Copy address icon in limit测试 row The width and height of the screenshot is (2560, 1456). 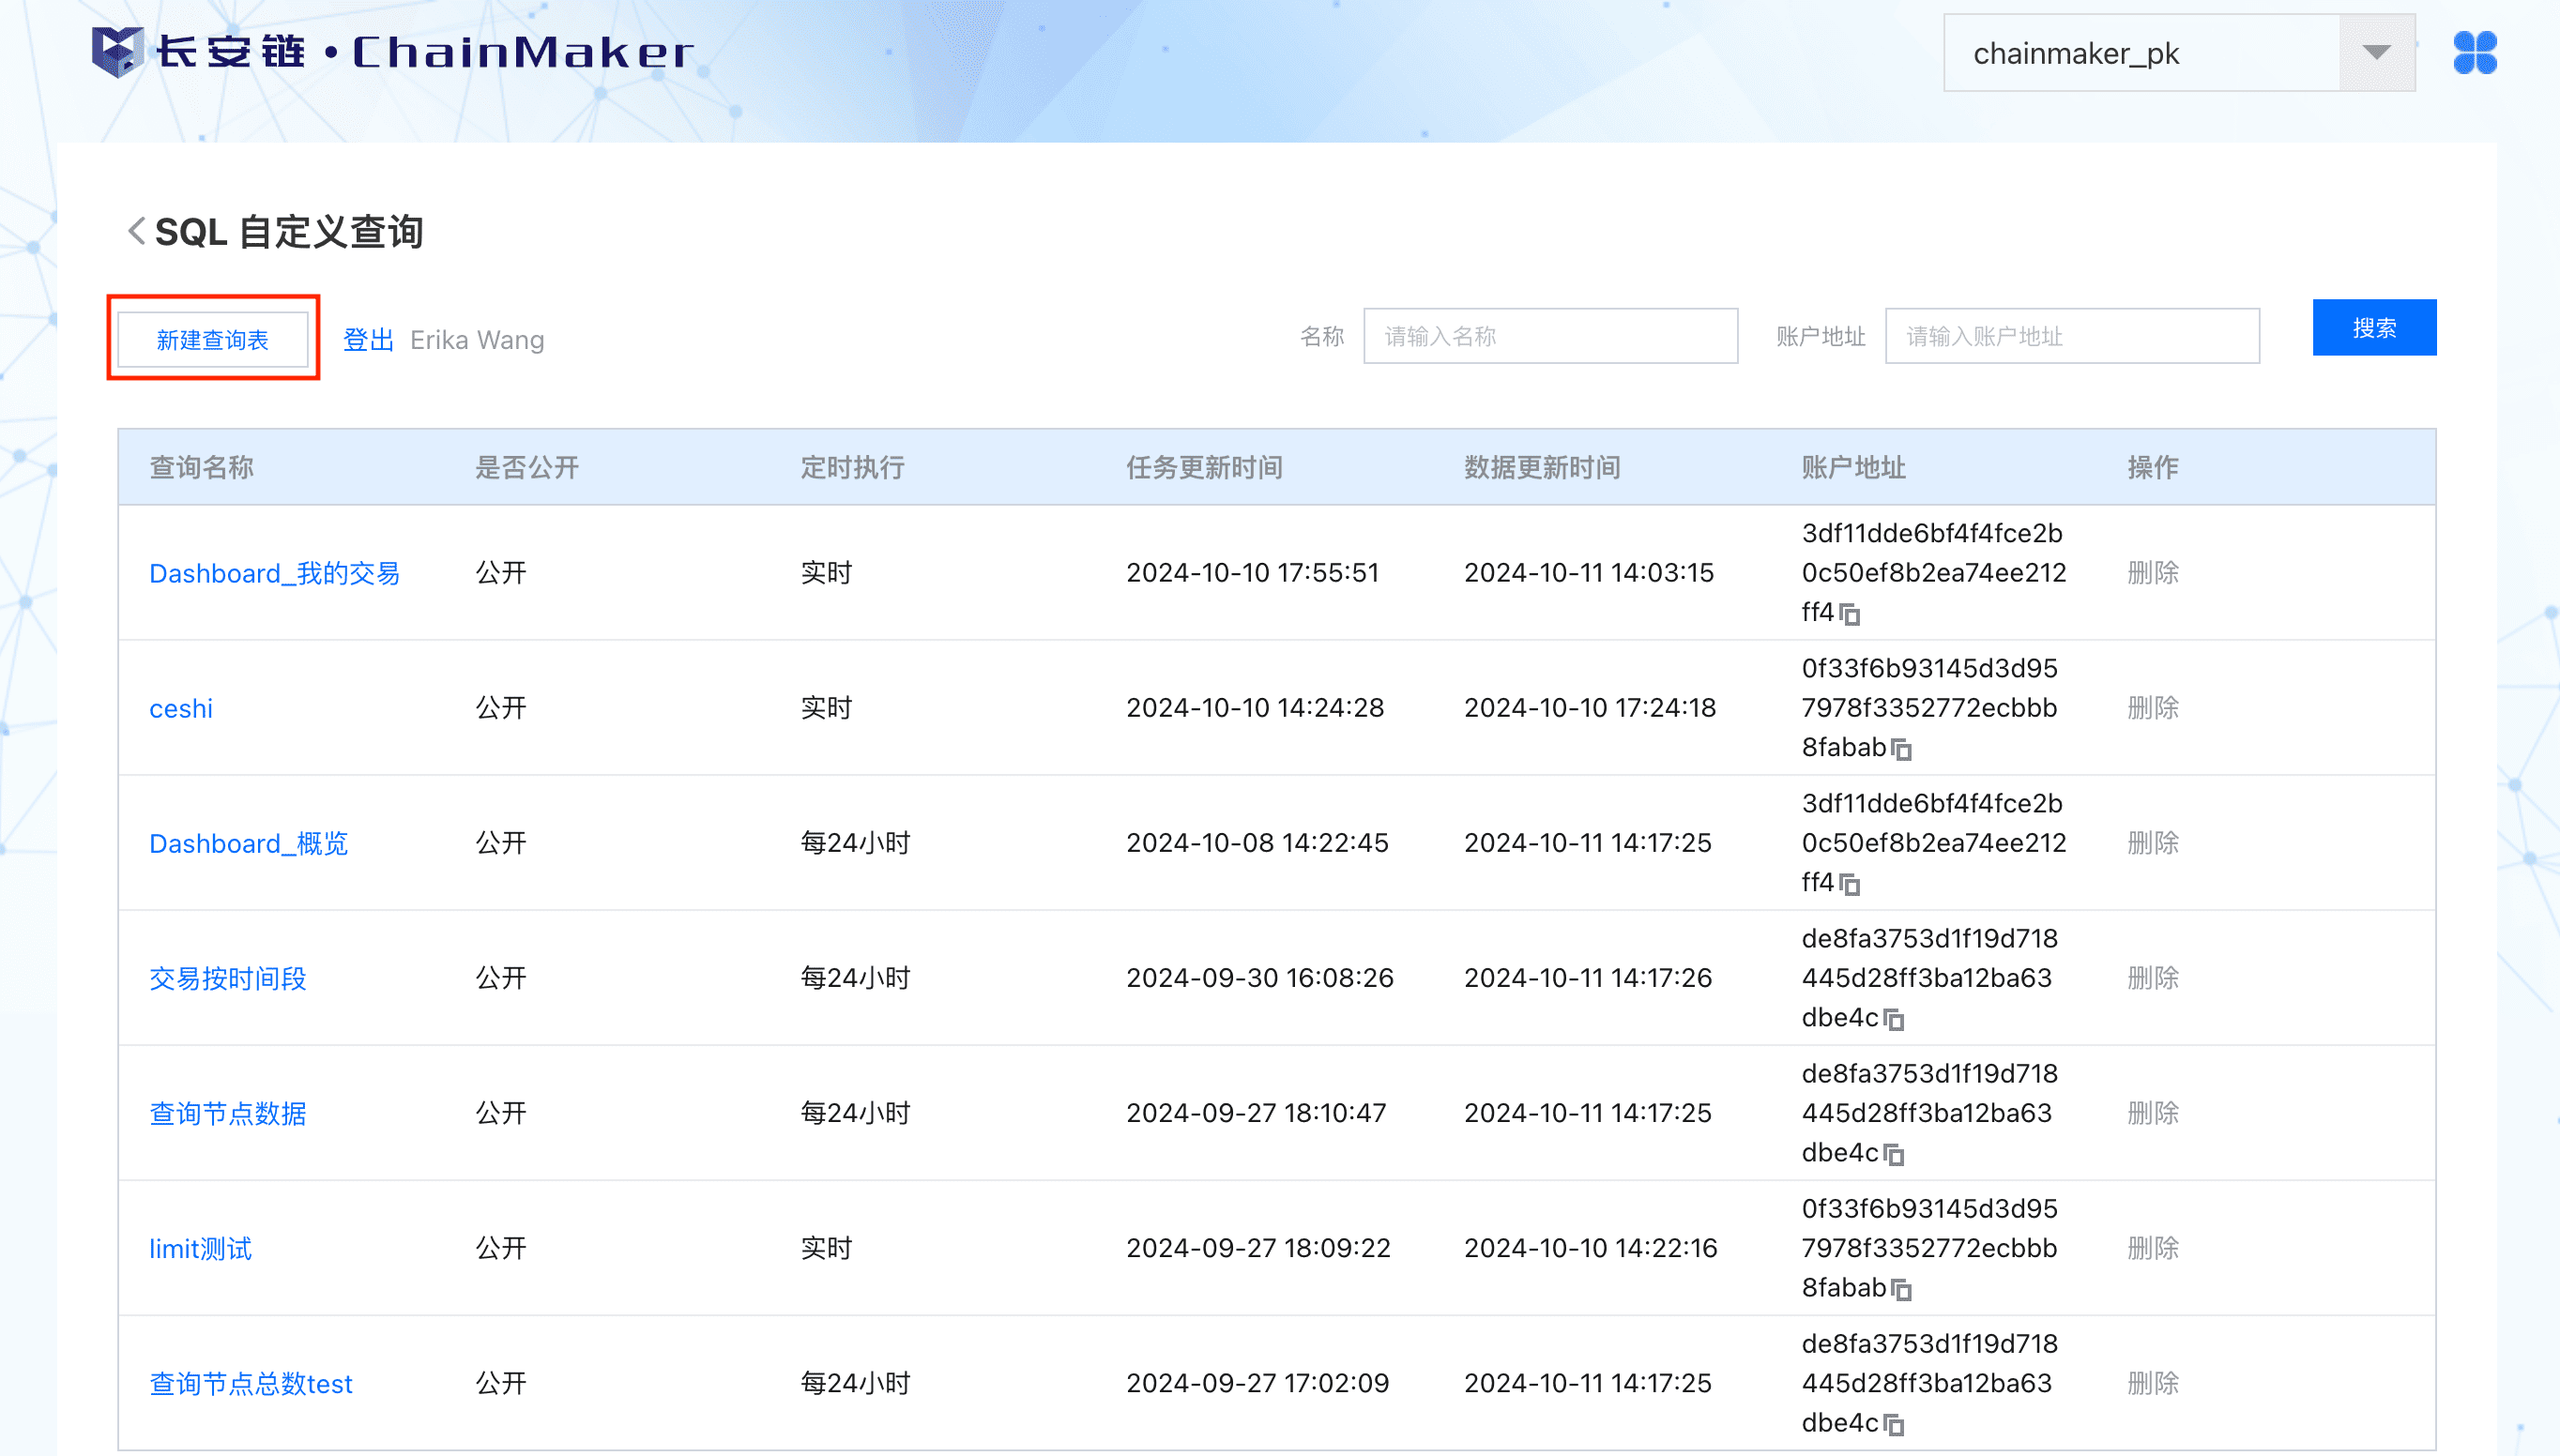[1901, 1289]
